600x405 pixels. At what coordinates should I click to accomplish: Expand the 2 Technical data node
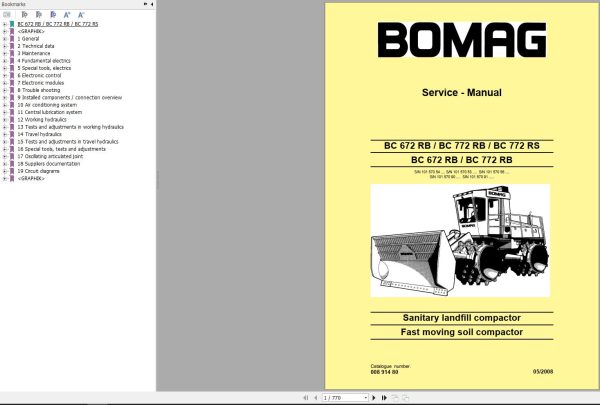(x=5, y=46)
